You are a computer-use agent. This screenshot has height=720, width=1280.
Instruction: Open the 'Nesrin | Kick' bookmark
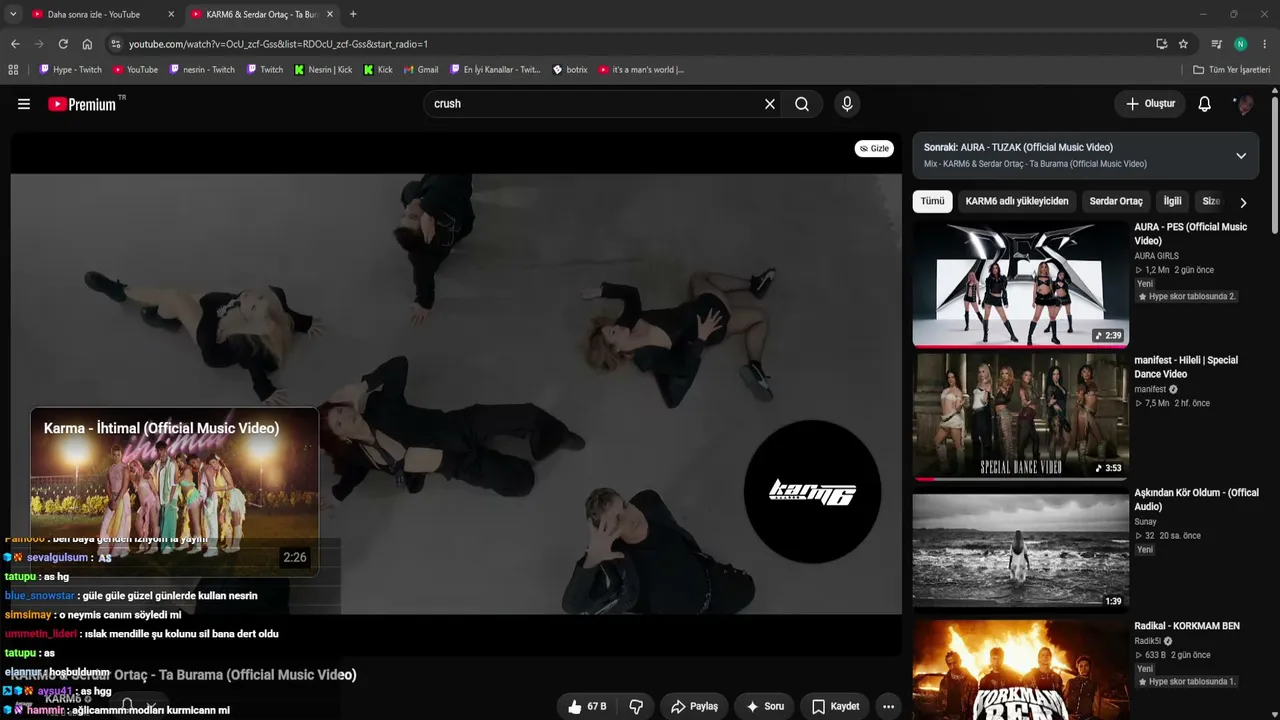pyautogui.click(x=323, y=70)
